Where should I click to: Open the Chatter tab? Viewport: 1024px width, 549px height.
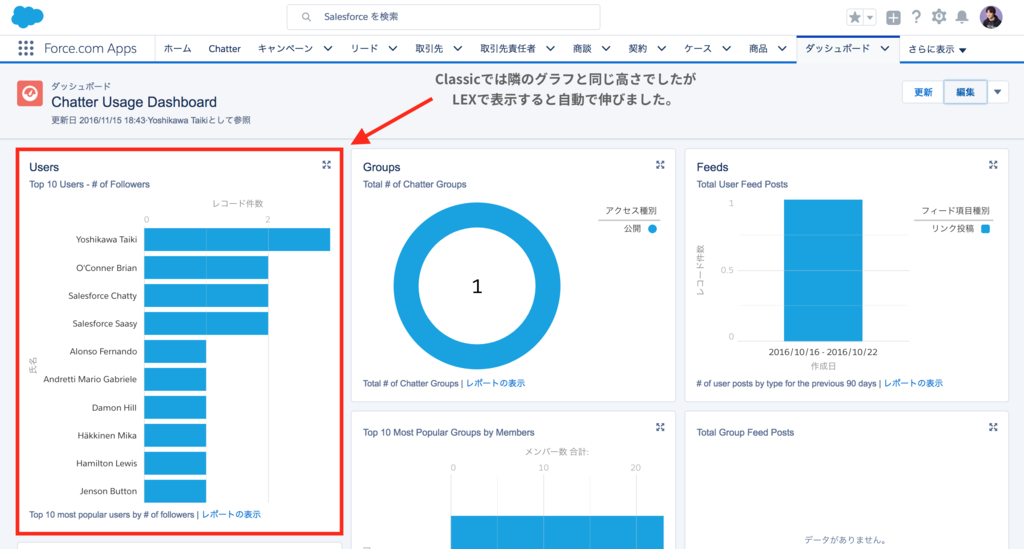click(x=225, y=48)
